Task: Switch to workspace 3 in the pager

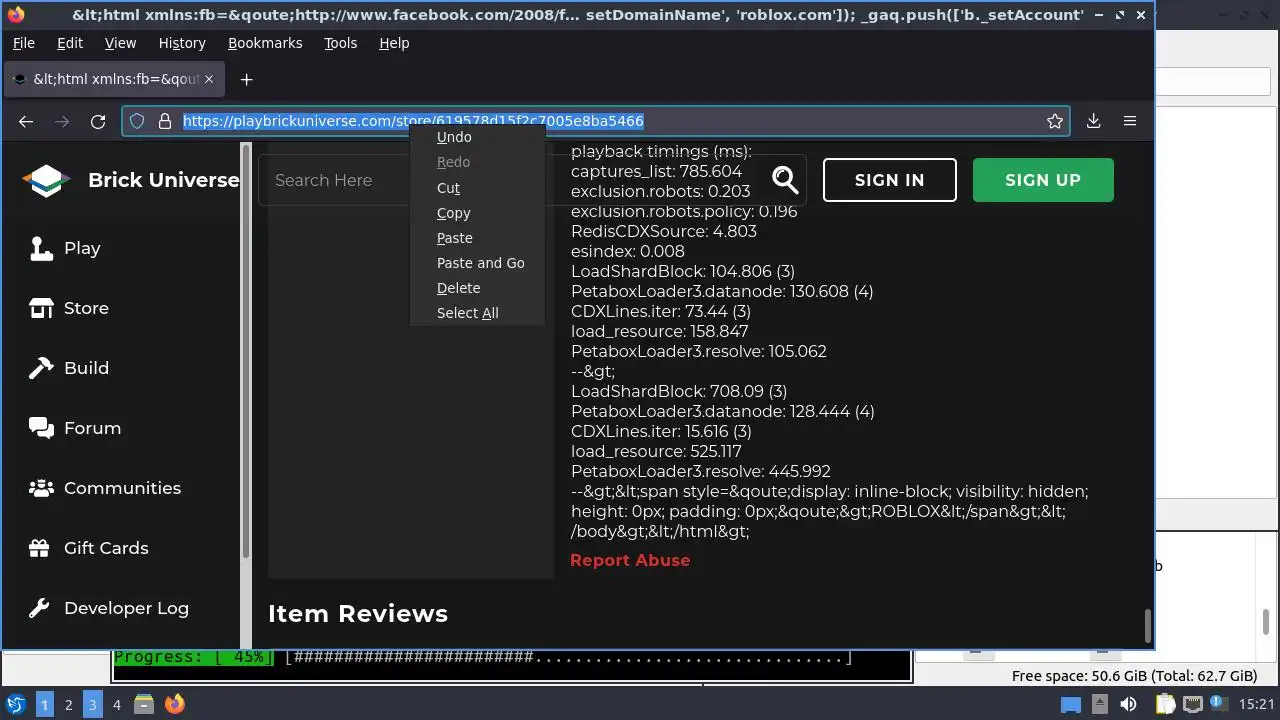Action: coord(93,704)
